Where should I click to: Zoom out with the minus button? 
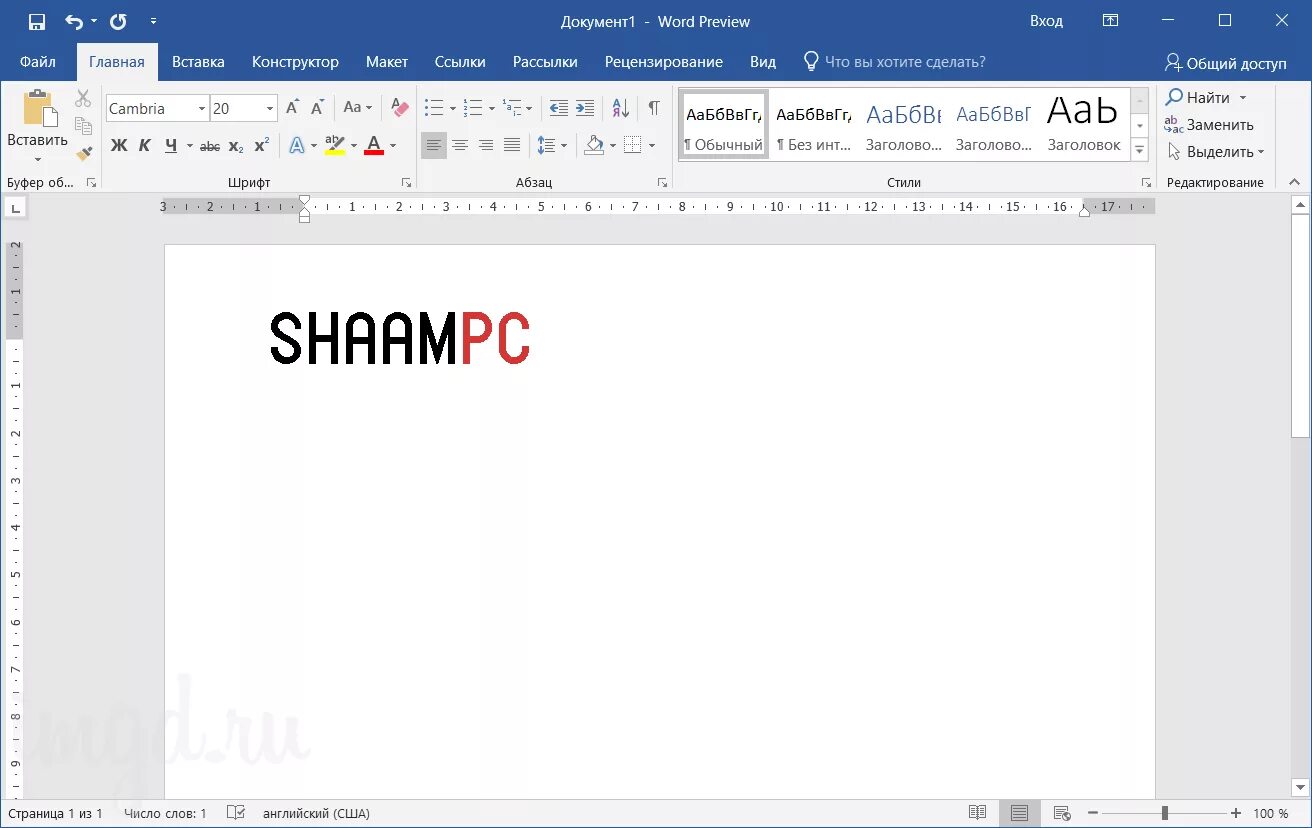(x=1093, y=813)
